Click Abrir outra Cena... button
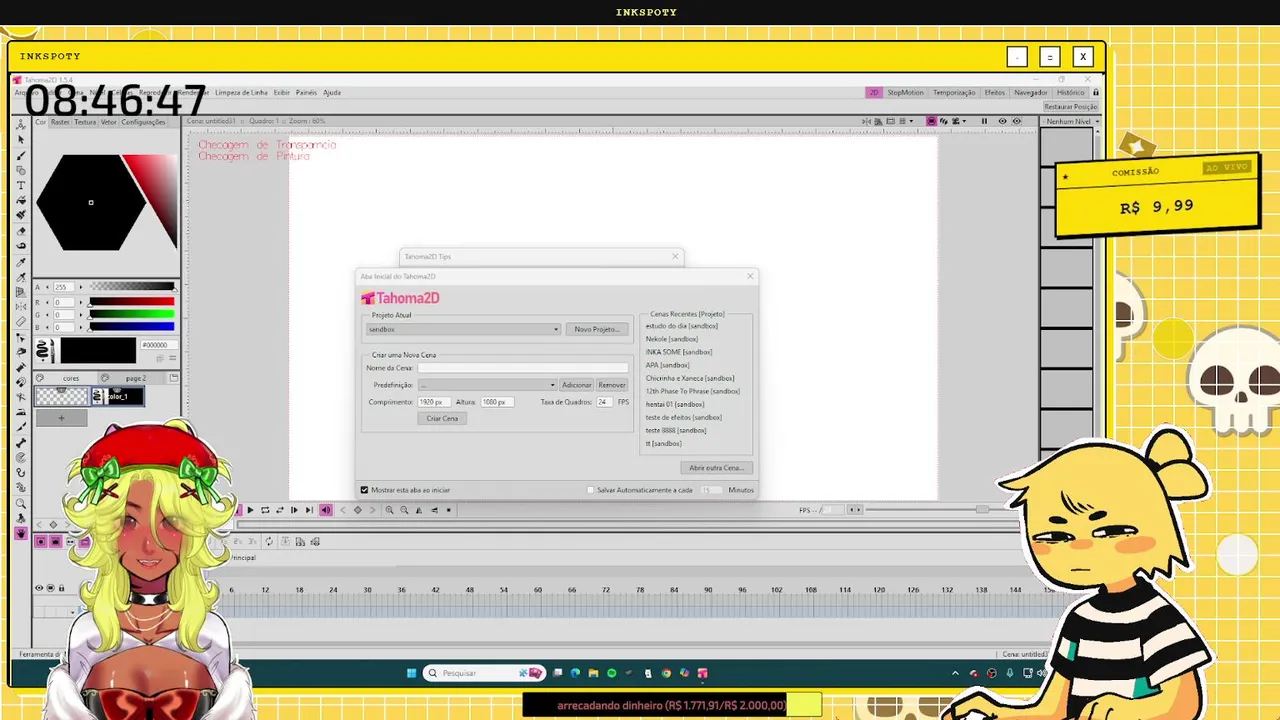This screenshot has width=1280, height=720. tap(716, 468)
